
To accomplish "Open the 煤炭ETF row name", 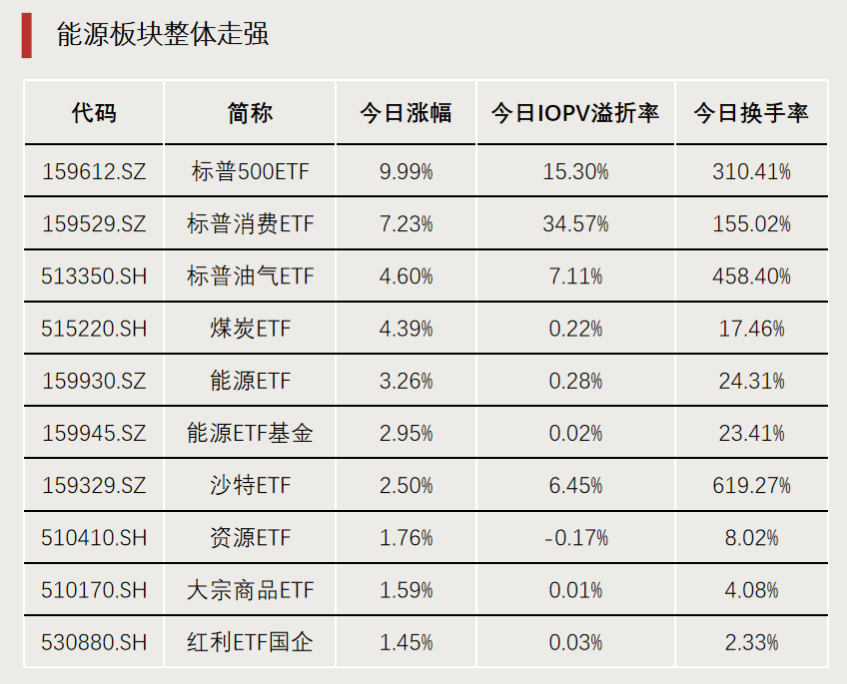I will (x=250, y=328).
